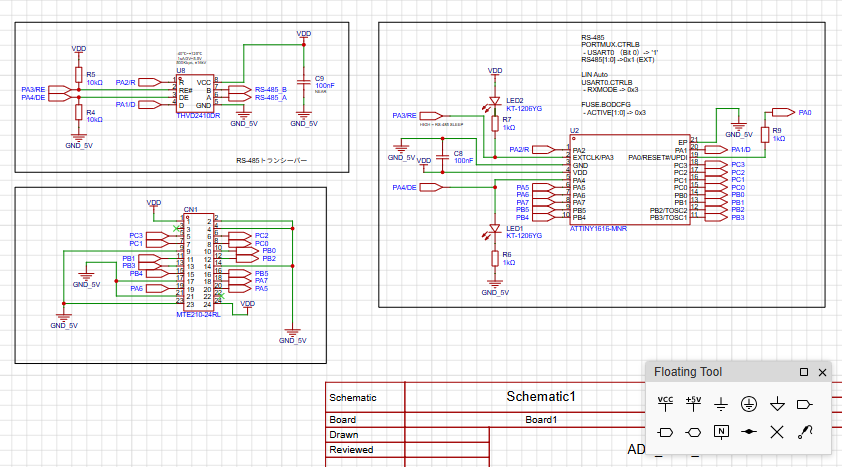Select the VCC power symbol tool

pos(666,403)
